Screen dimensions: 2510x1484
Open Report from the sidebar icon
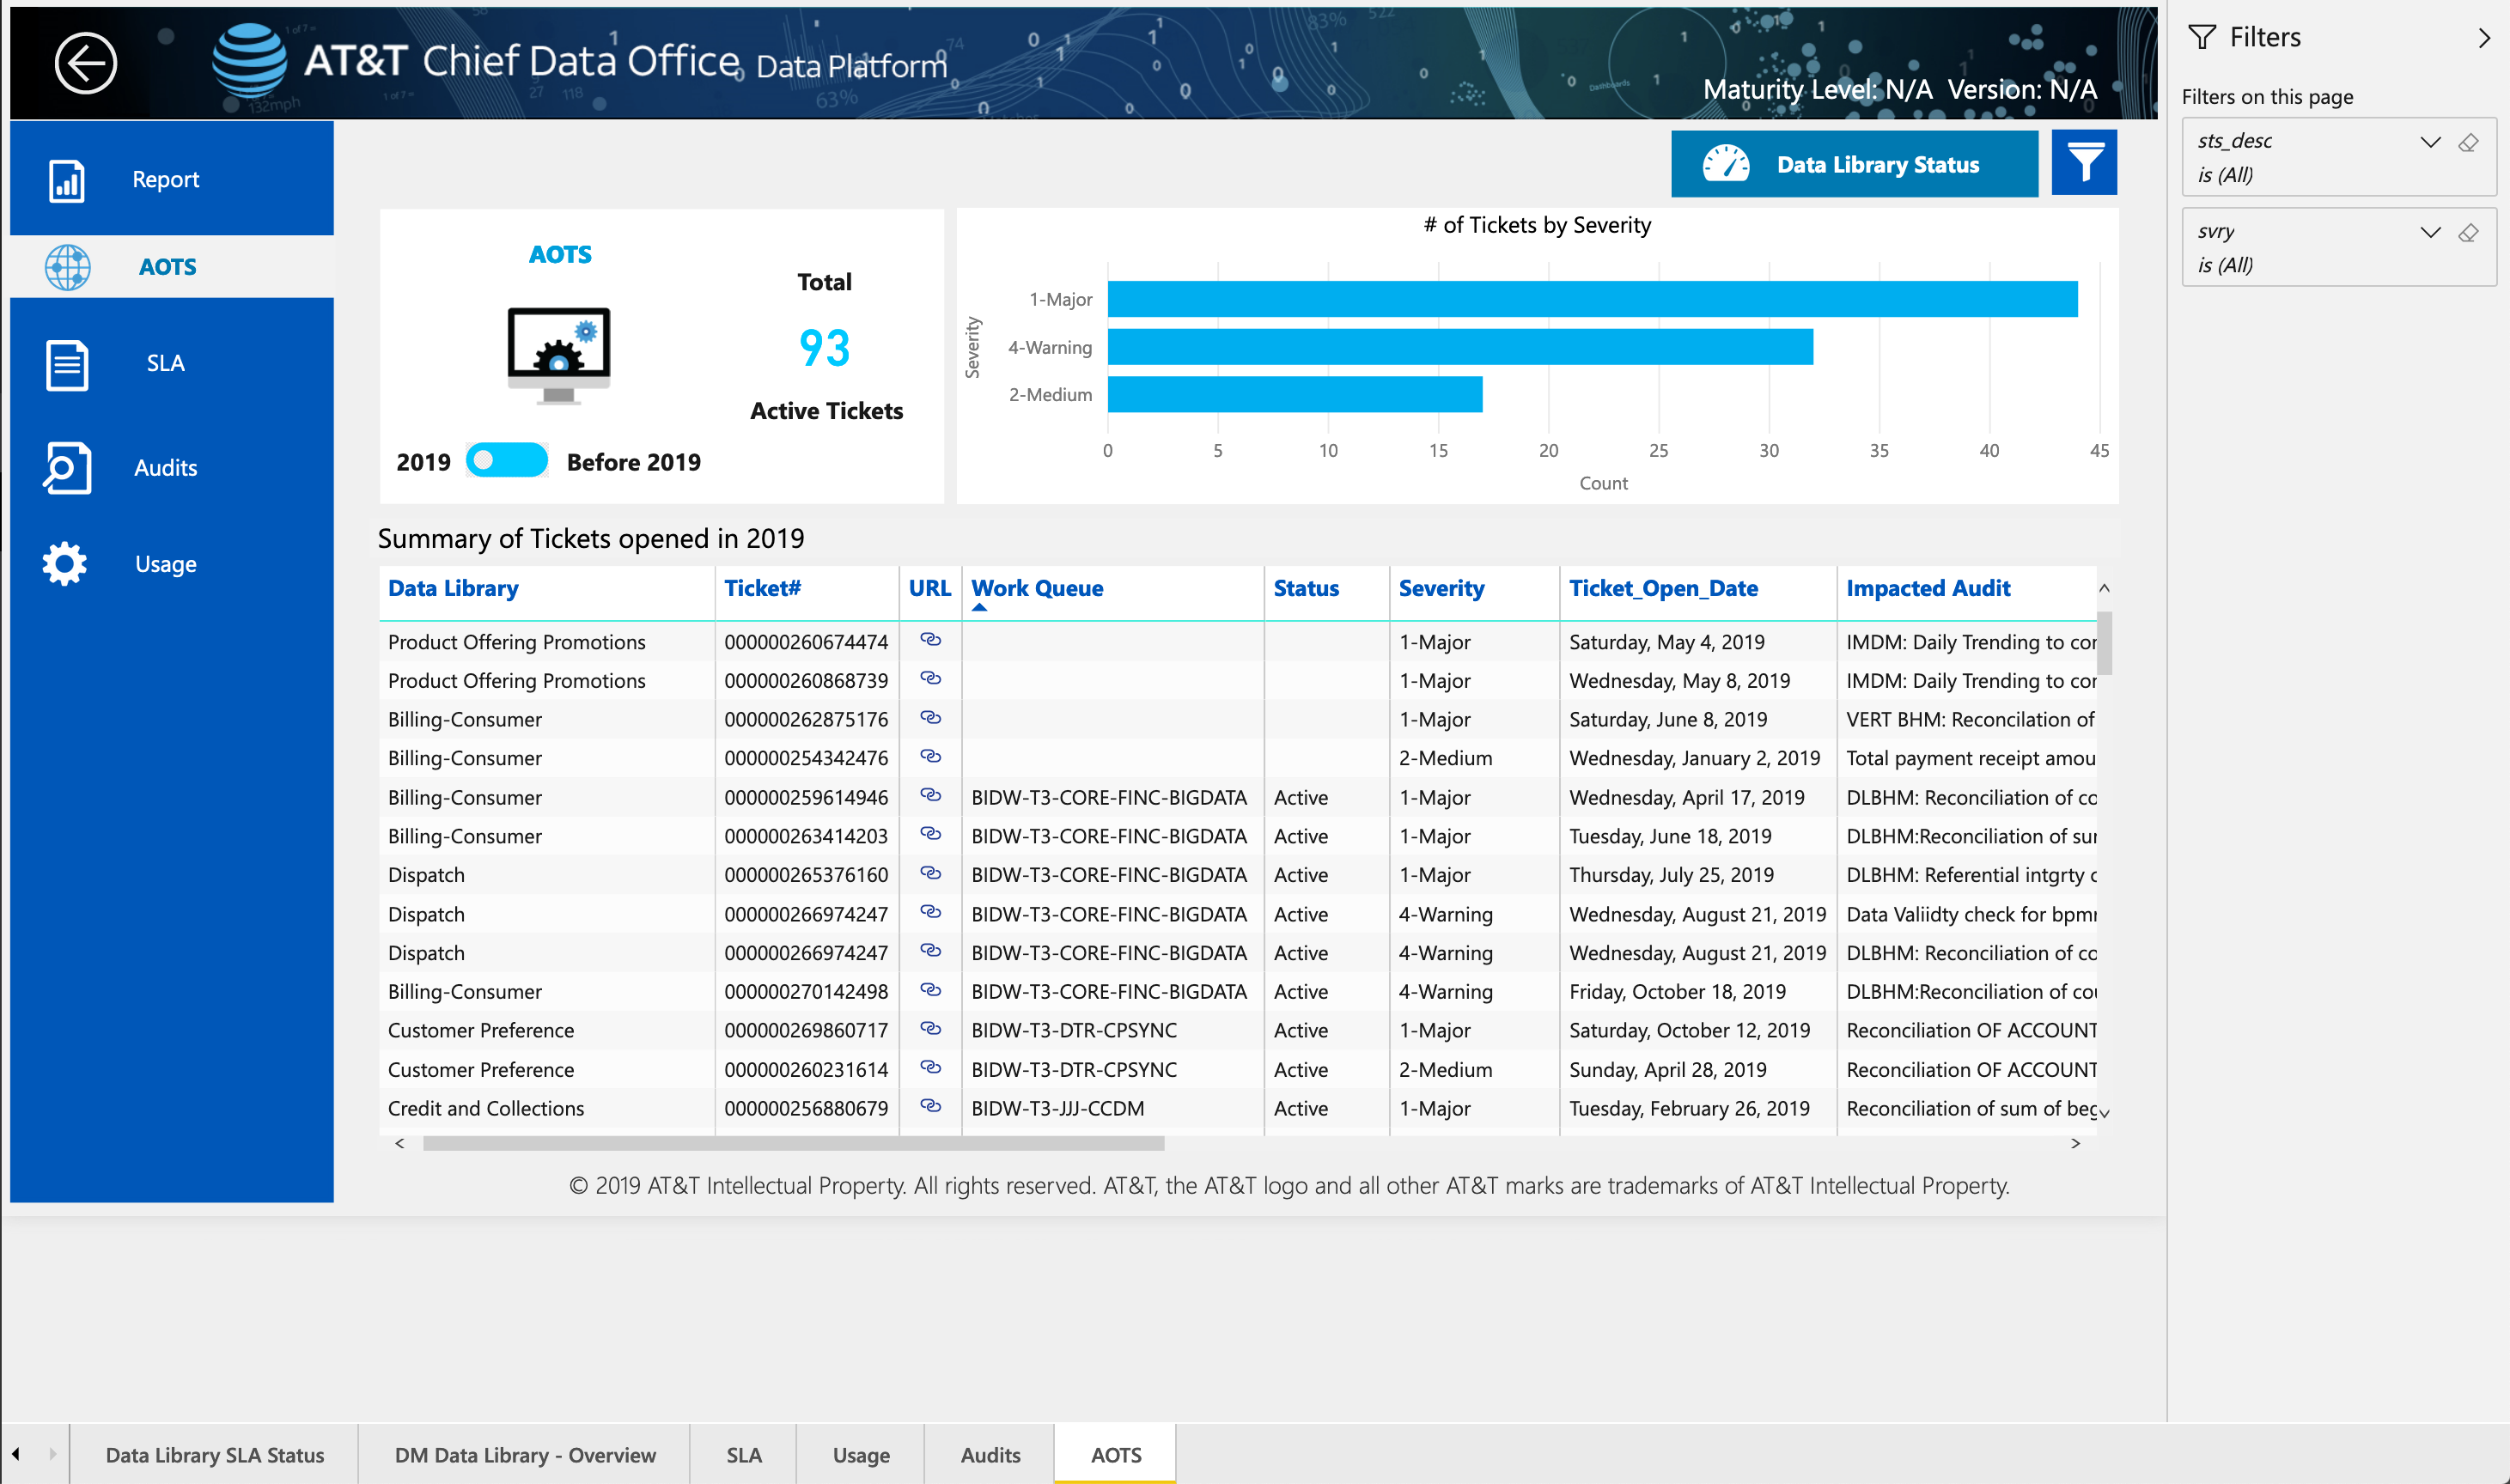[x=66, y=180]
